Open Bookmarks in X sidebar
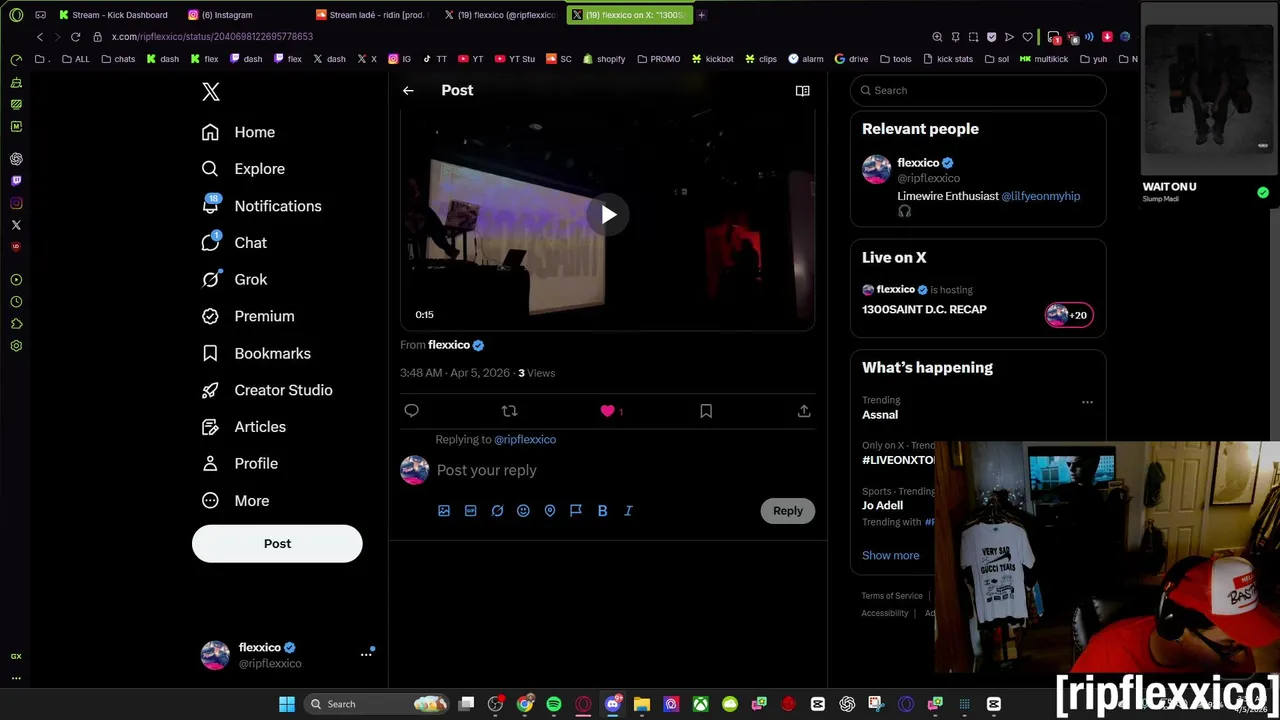 click(x=256, y=353)
